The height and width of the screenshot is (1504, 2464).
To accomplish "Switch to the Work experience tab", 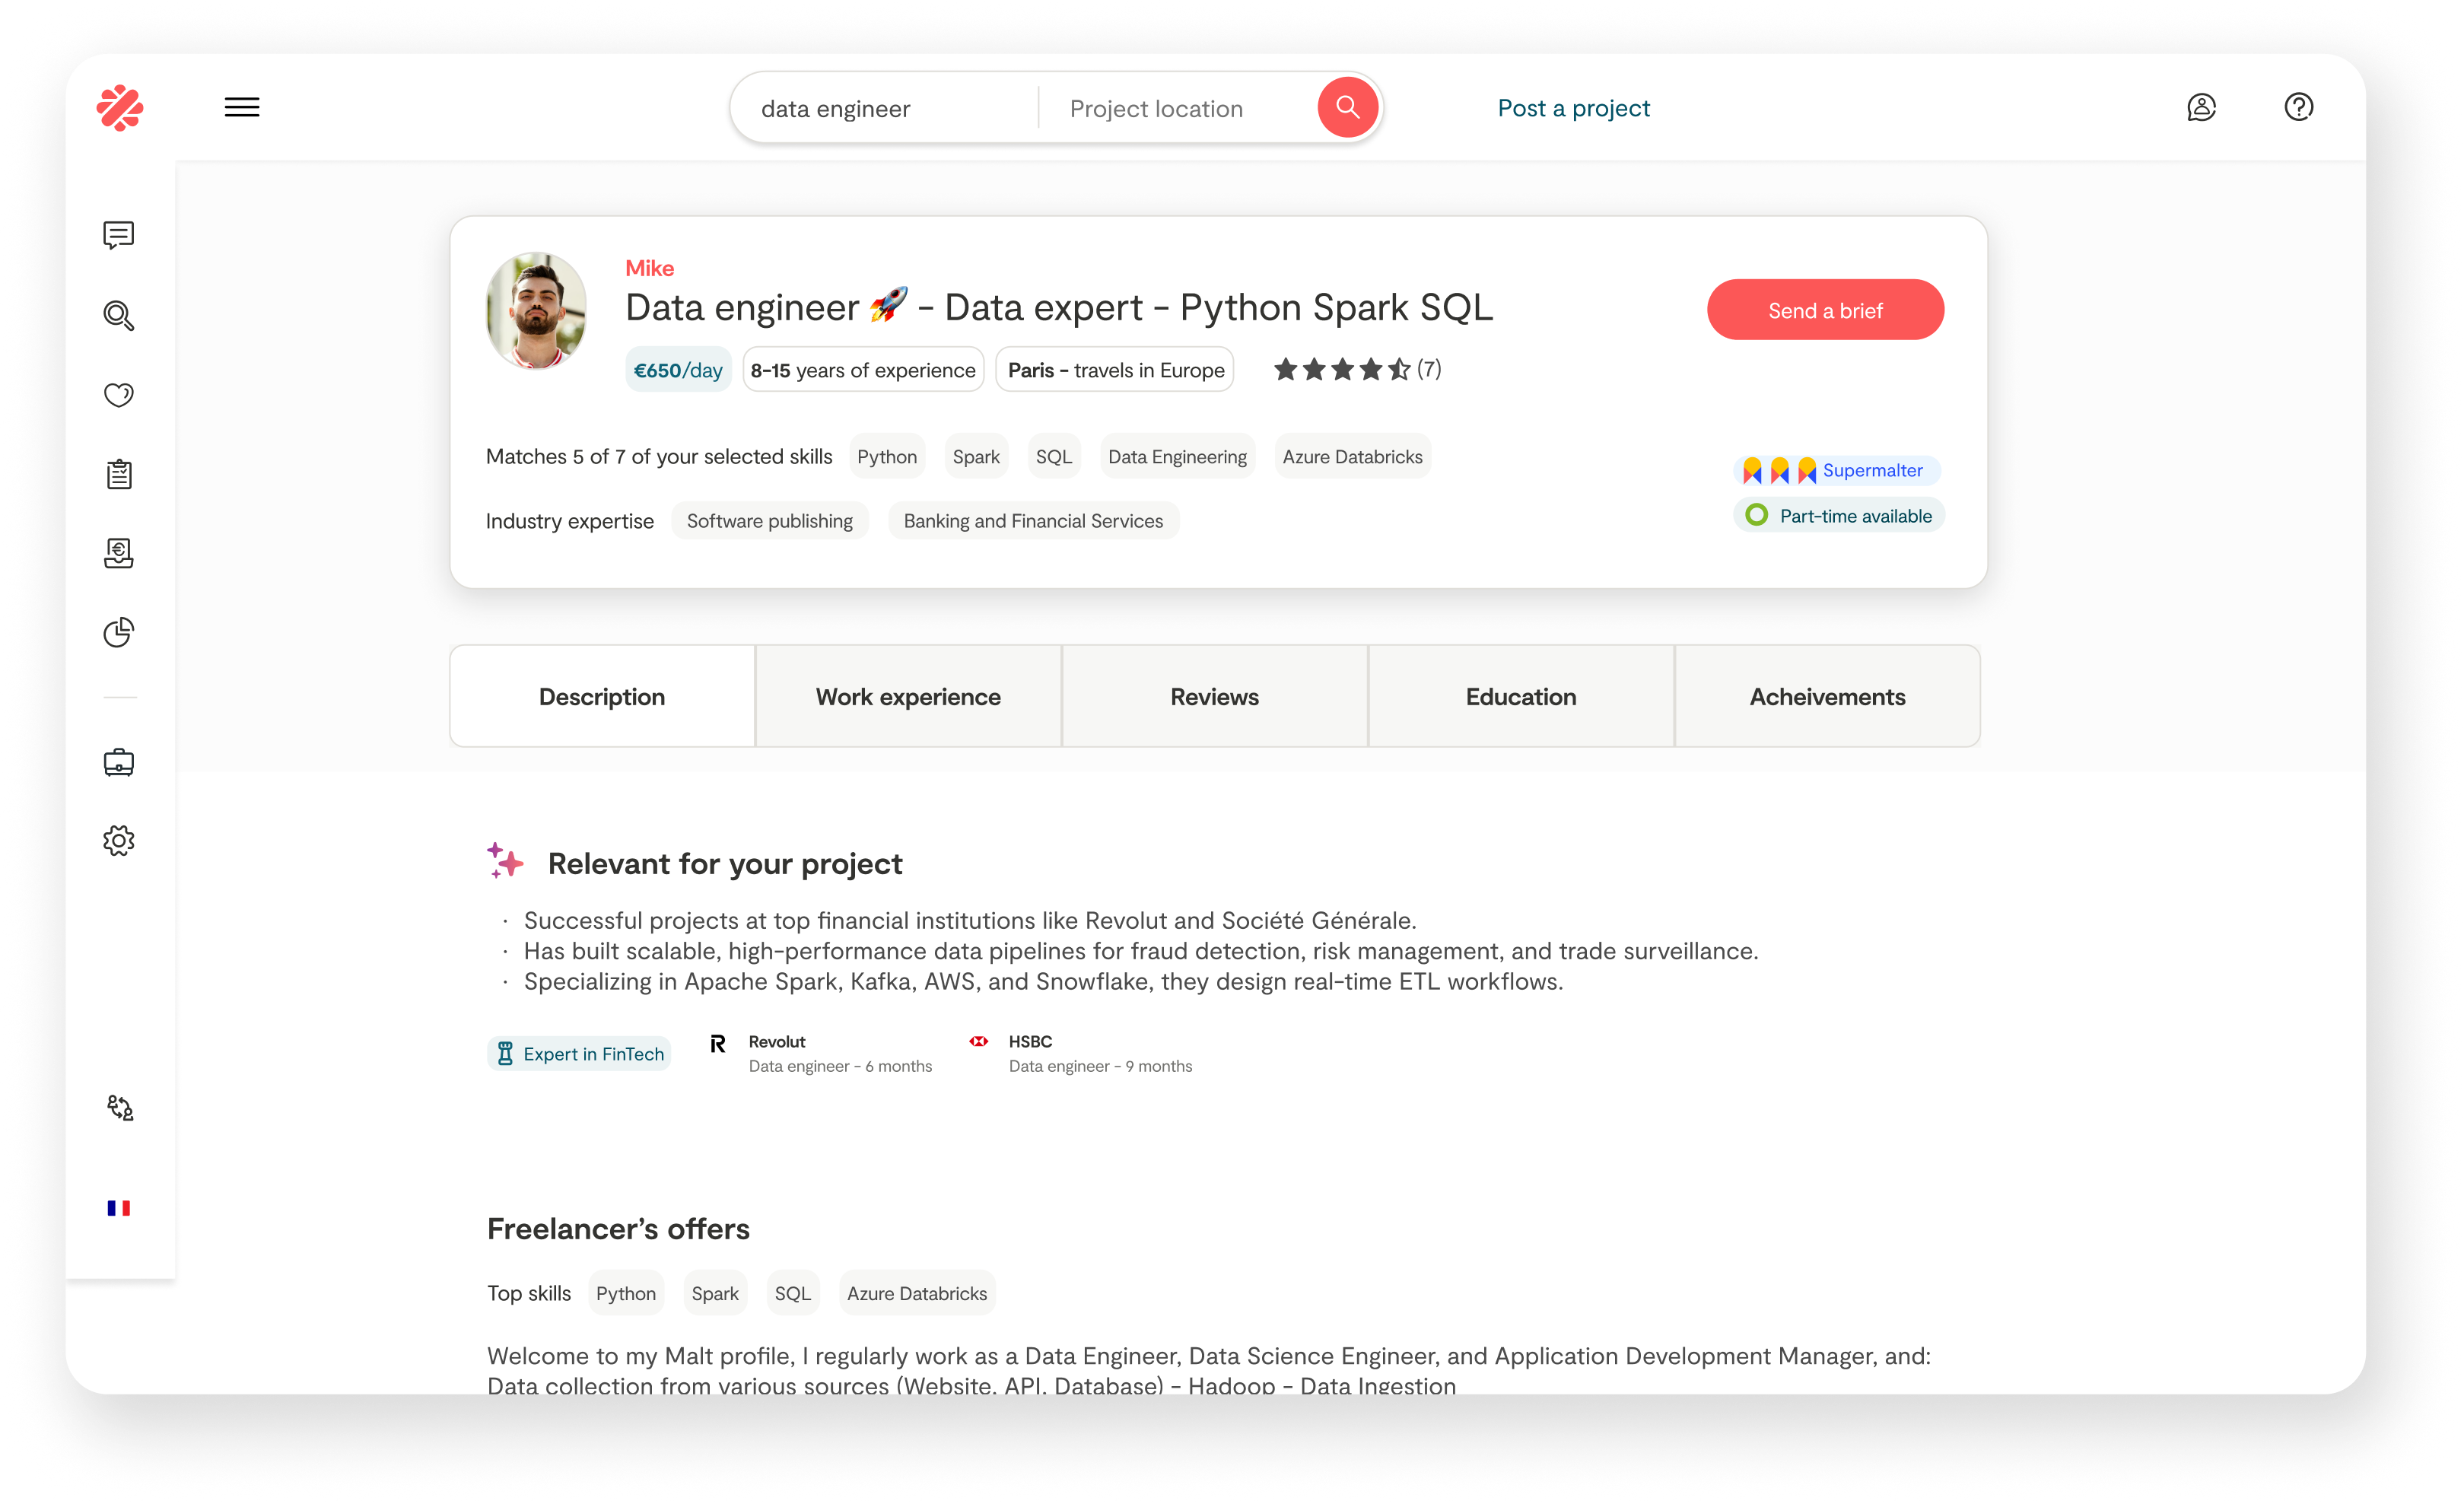I will point(908,697).
